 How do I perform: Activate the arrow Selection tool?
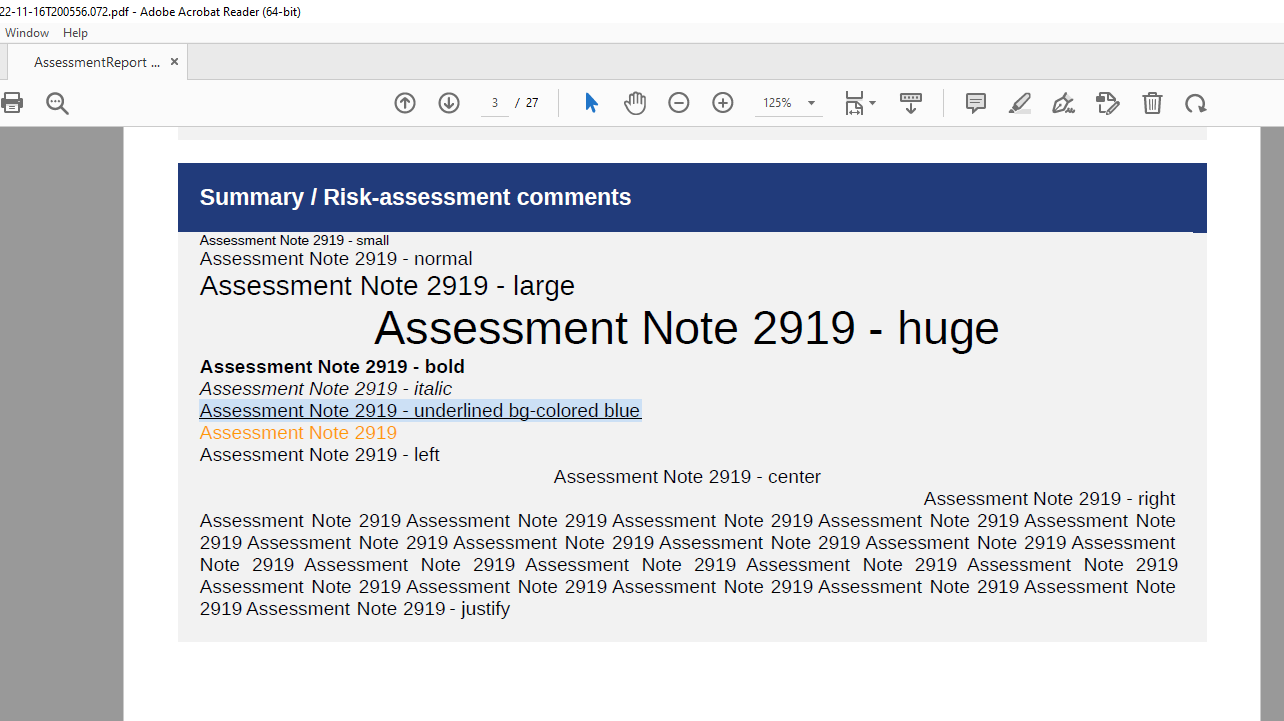point(591,103)
